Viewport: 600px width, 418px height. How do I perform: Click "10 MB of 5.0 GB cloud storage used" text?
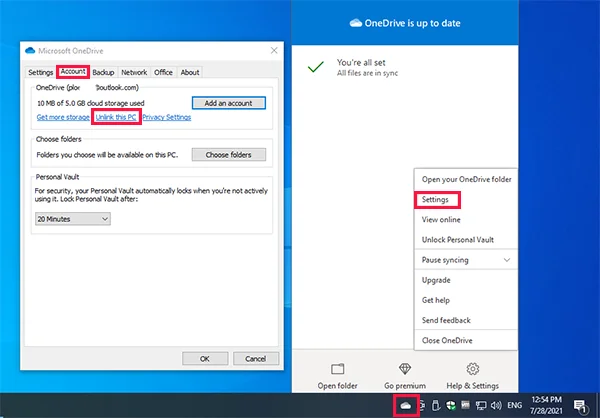coord(91,103)
